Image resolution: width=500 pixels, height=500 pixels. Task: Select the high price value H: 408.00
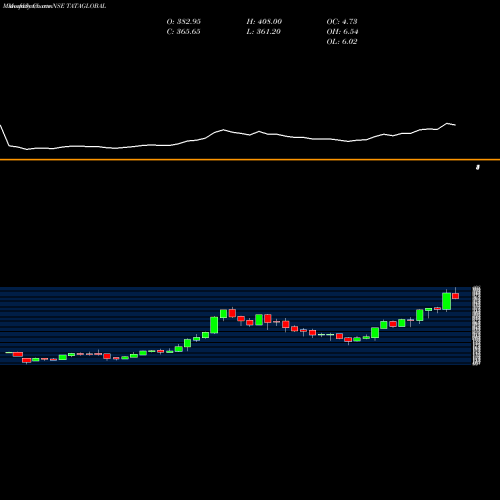264,22
